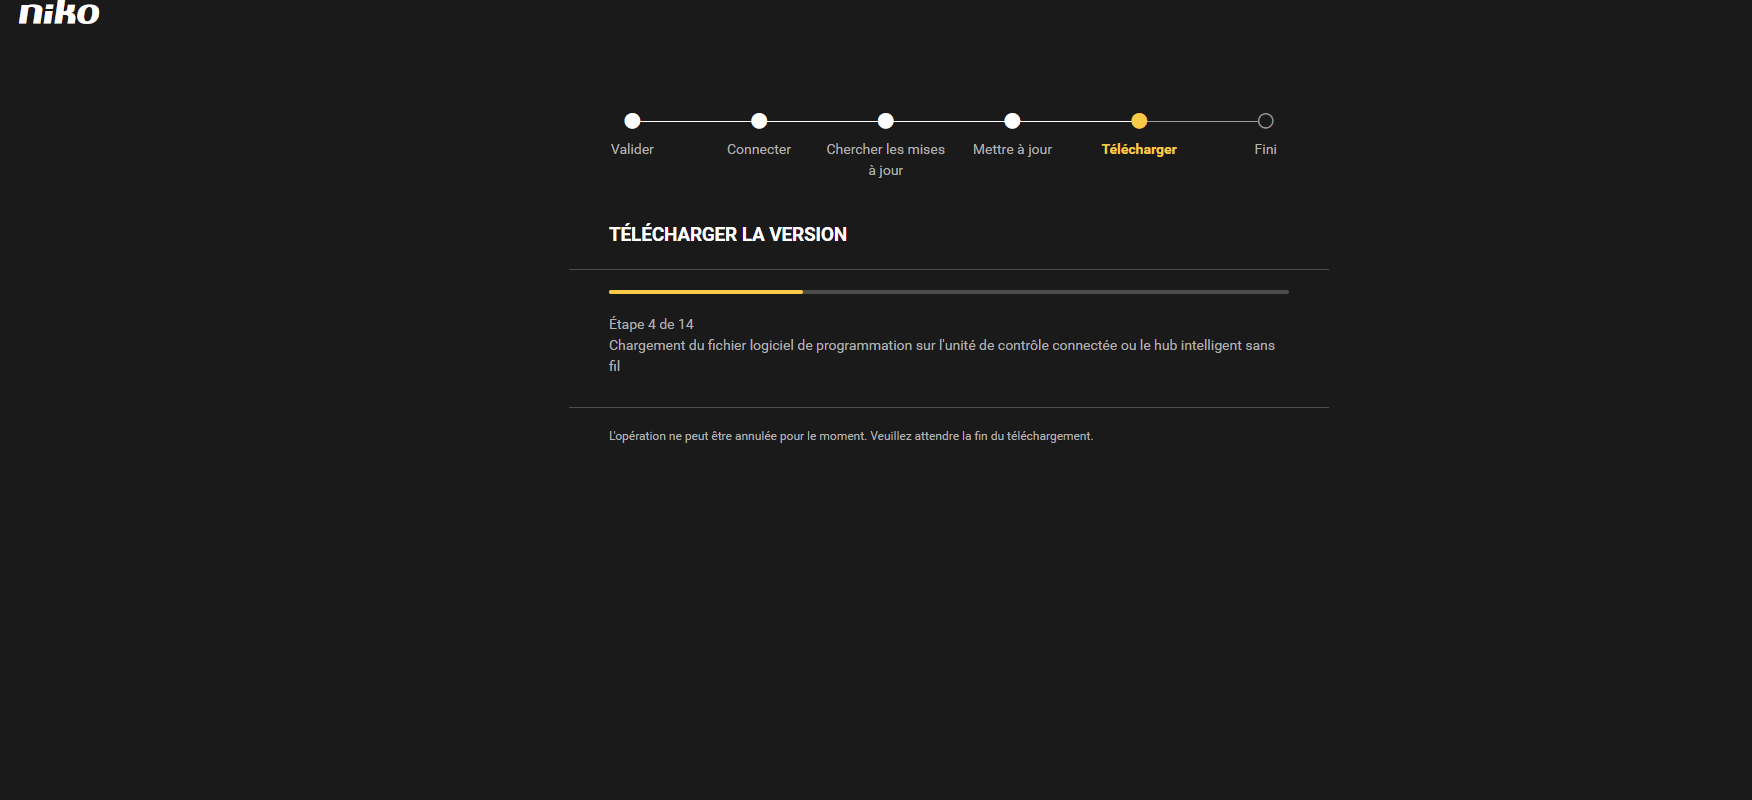Click the Fini step label
The width and height of the screenshot is (1752, 800).
click(x=1265, y=149)
